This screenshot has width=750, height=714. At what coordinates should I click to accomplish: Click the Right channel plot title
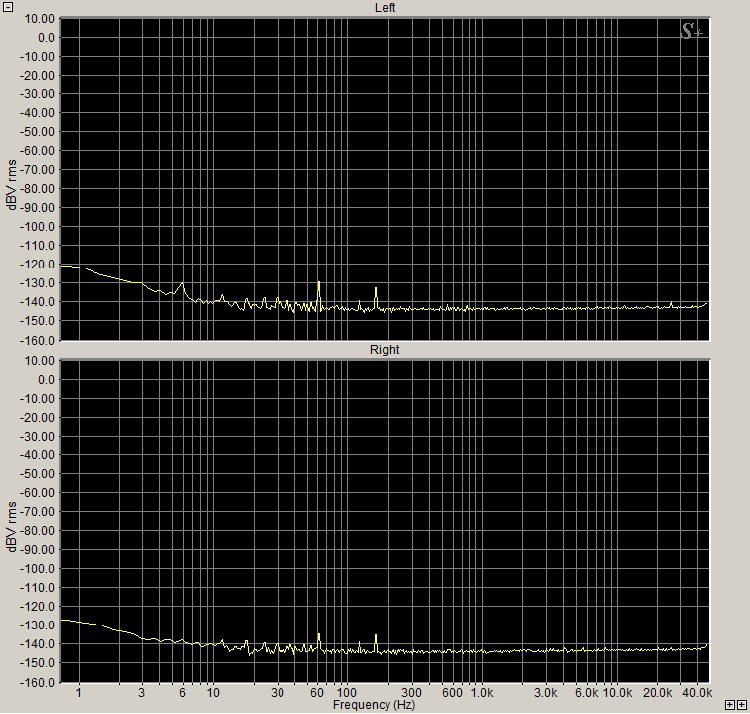385,350
